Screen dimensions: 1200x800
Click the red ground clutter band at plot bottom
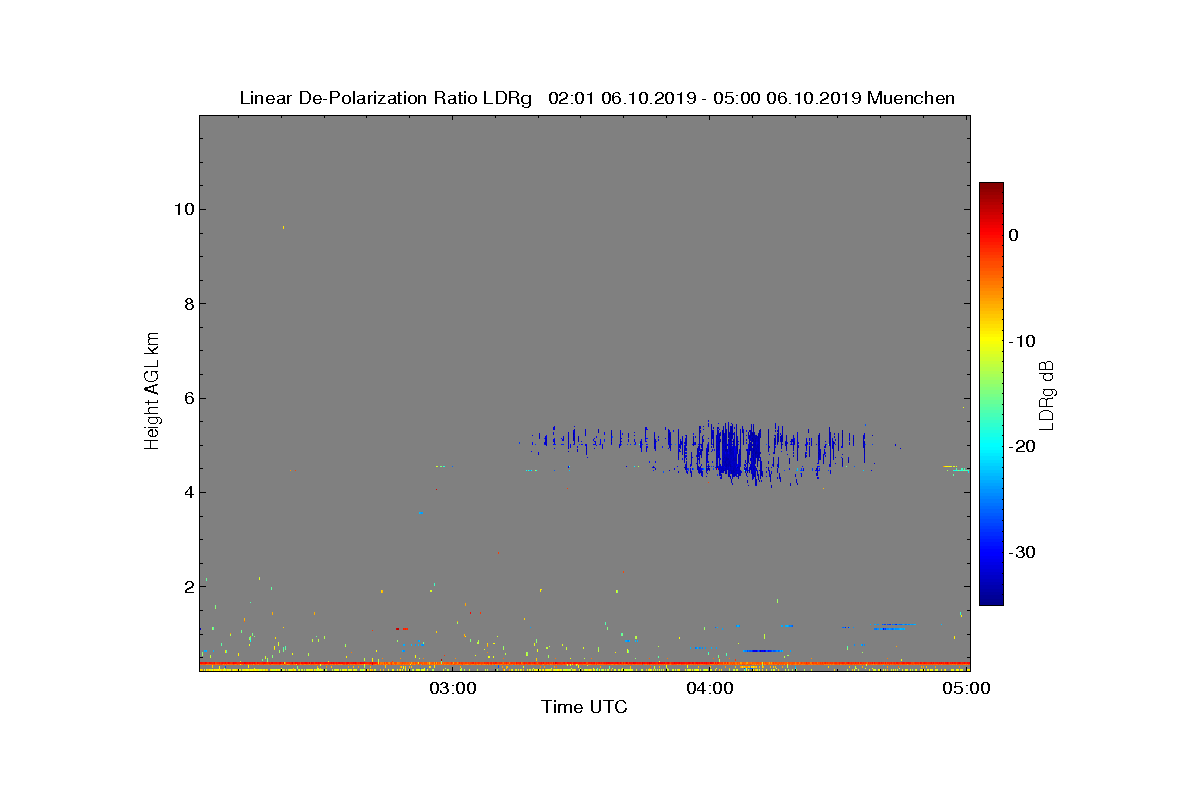[584, 663]
